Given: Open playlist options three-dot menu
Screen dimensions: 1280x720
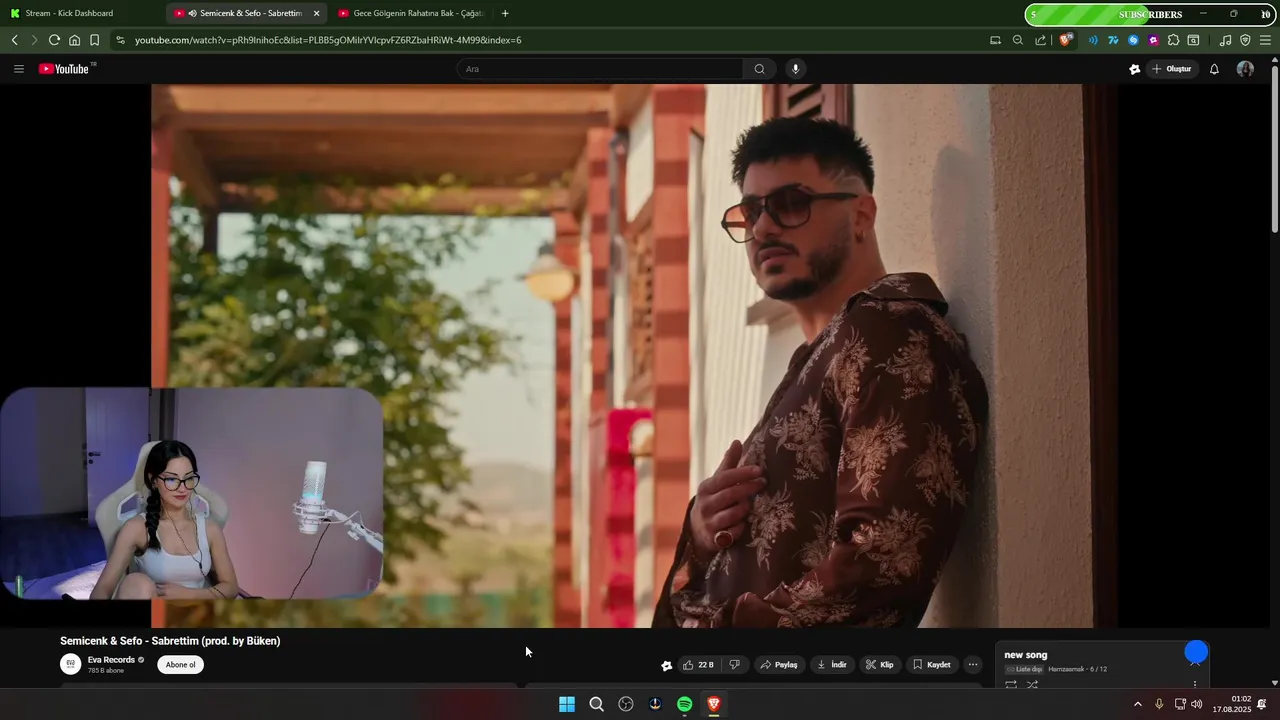Looking at the screenshot, I should tap(1194, 685).
